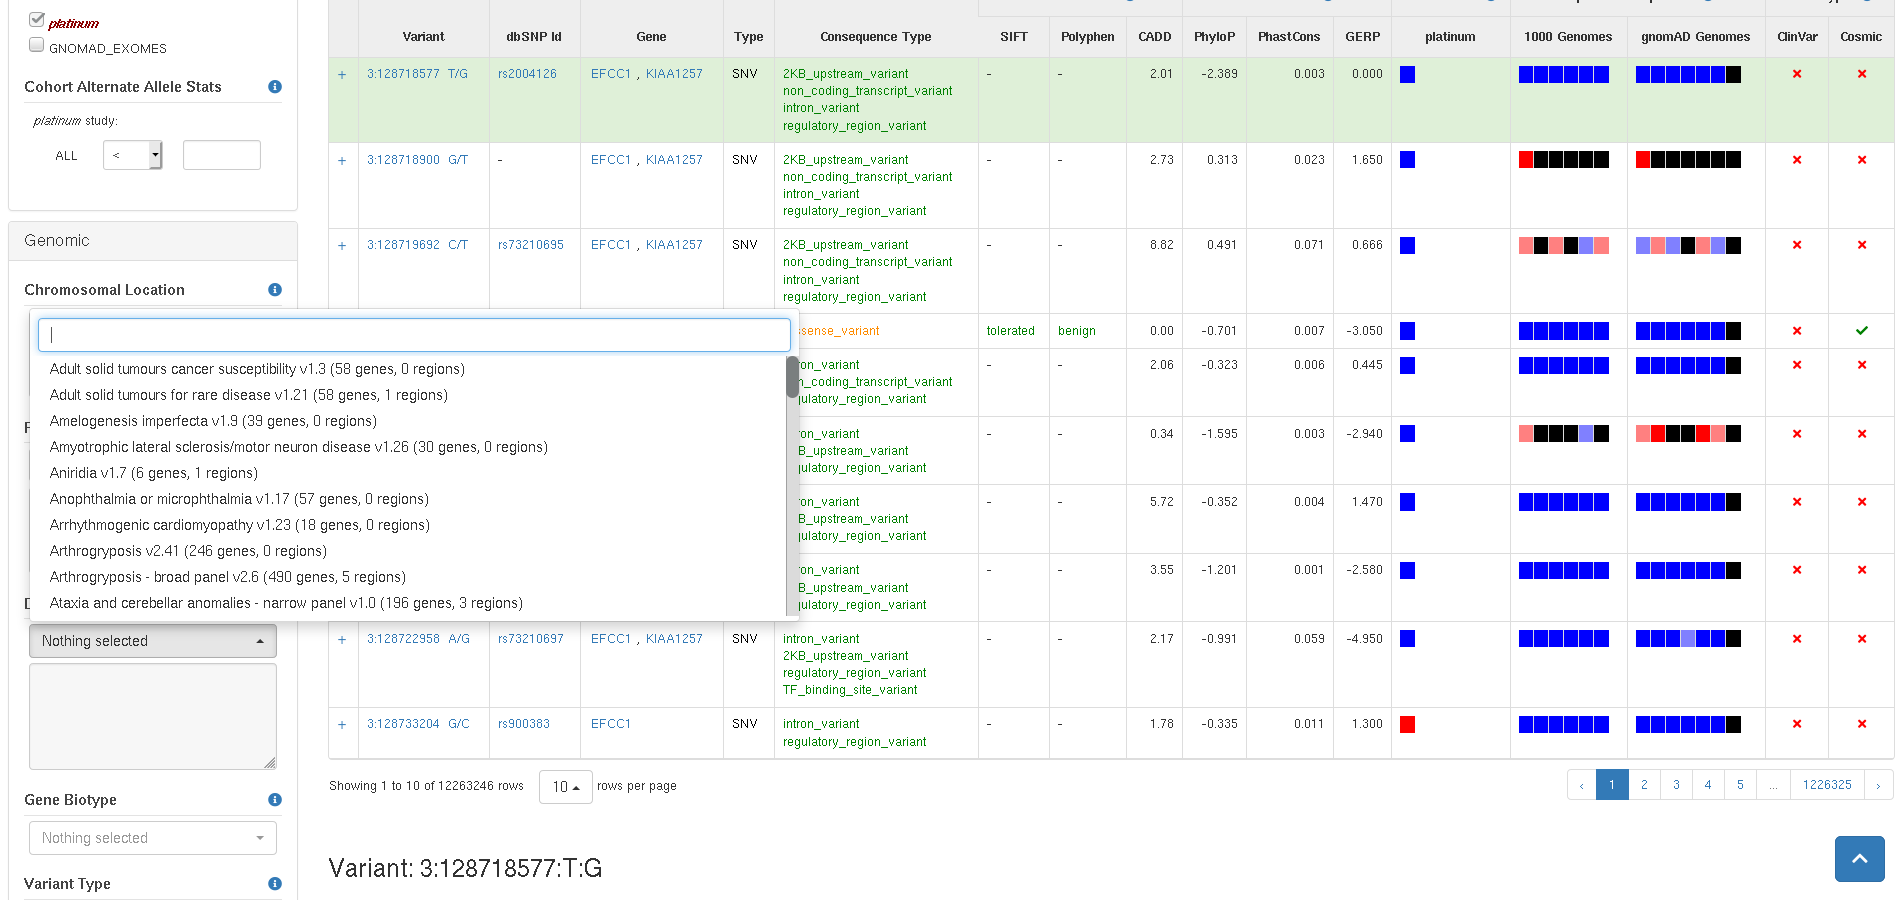The width and height of the screenshot is (1897, 900).
Task: Enable the GNOMAD_EXOMES checkbox
Action: click(37, 45)
